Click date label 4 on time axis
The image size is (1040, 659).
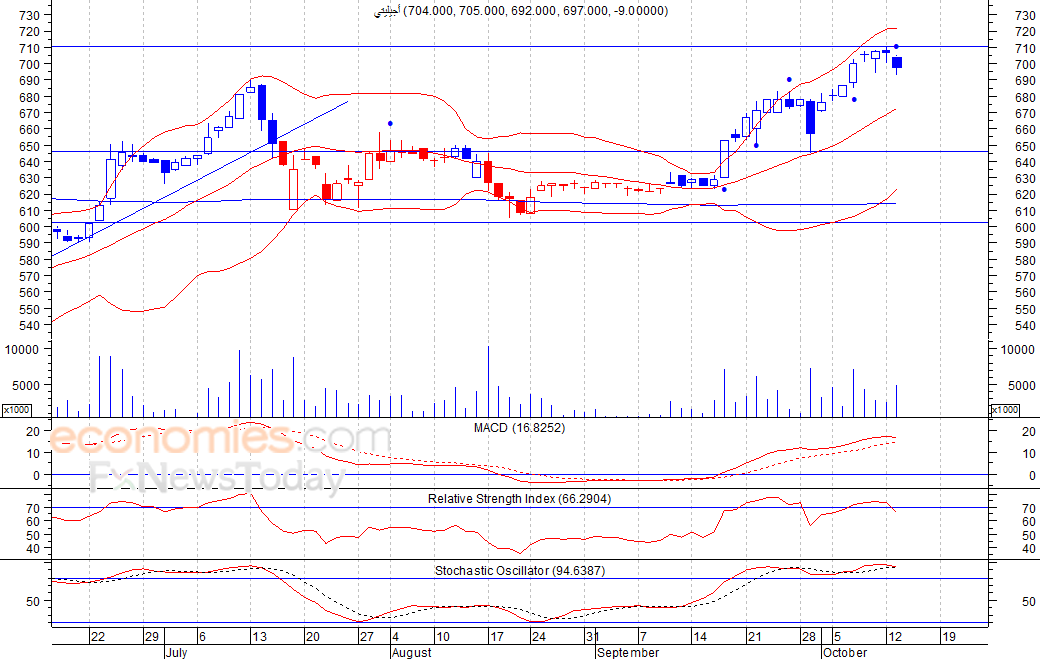point(395,636)
